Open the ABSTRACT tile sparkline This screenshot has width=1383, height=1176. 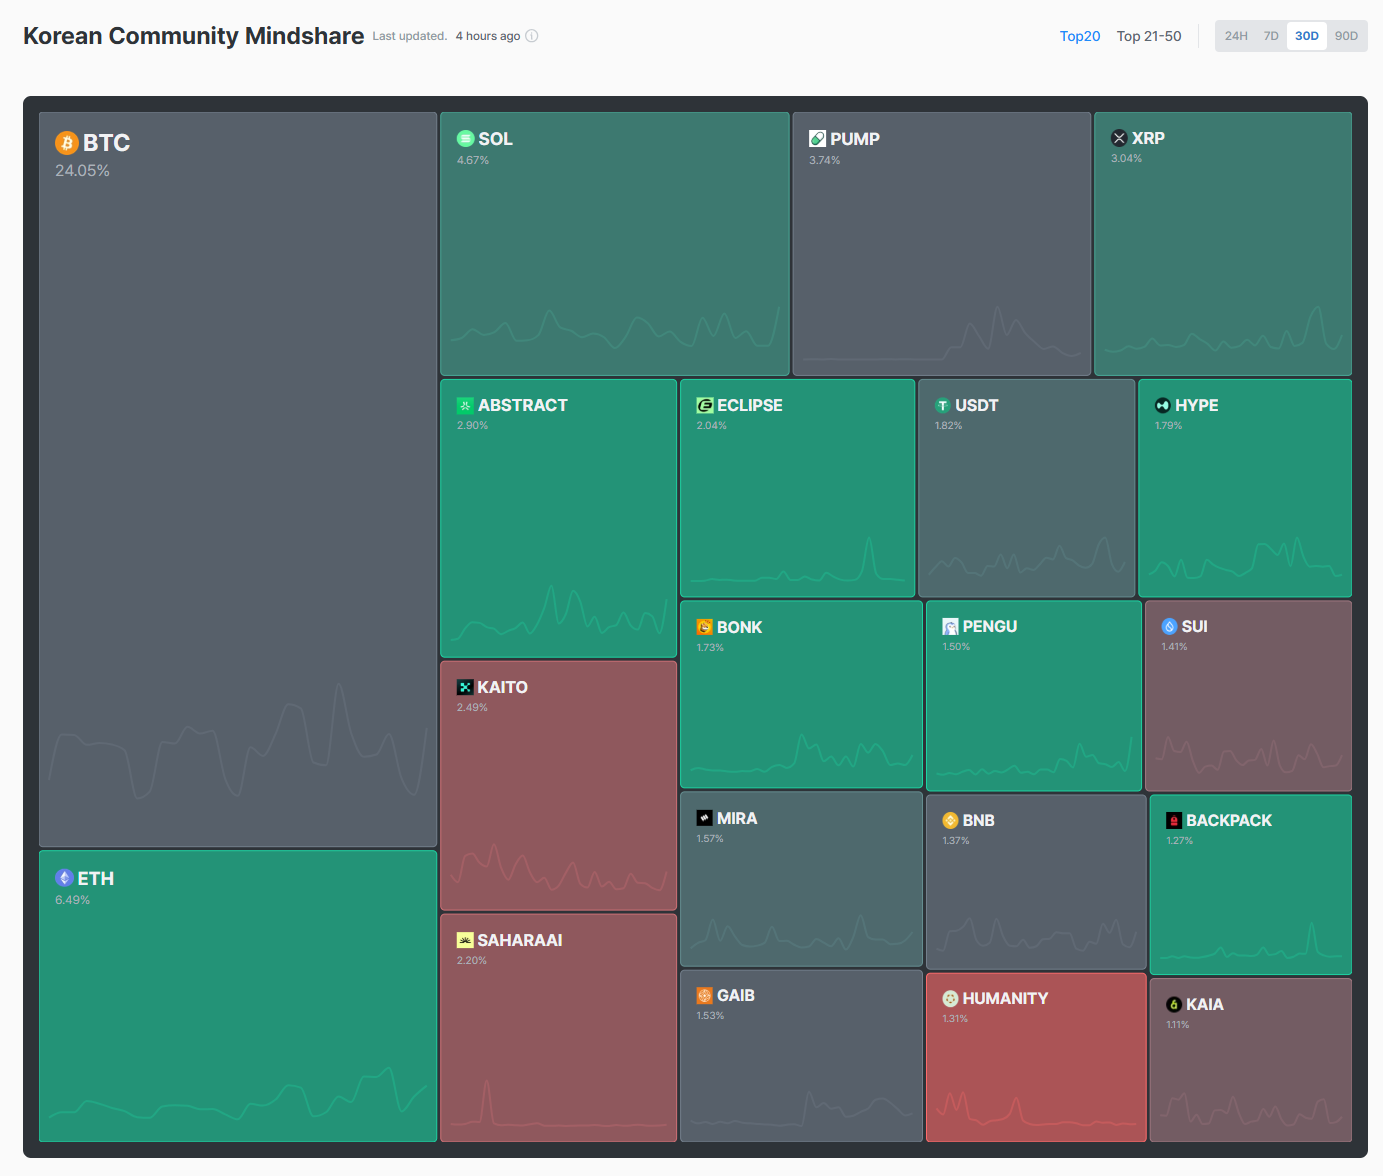(x=559, y=612)
